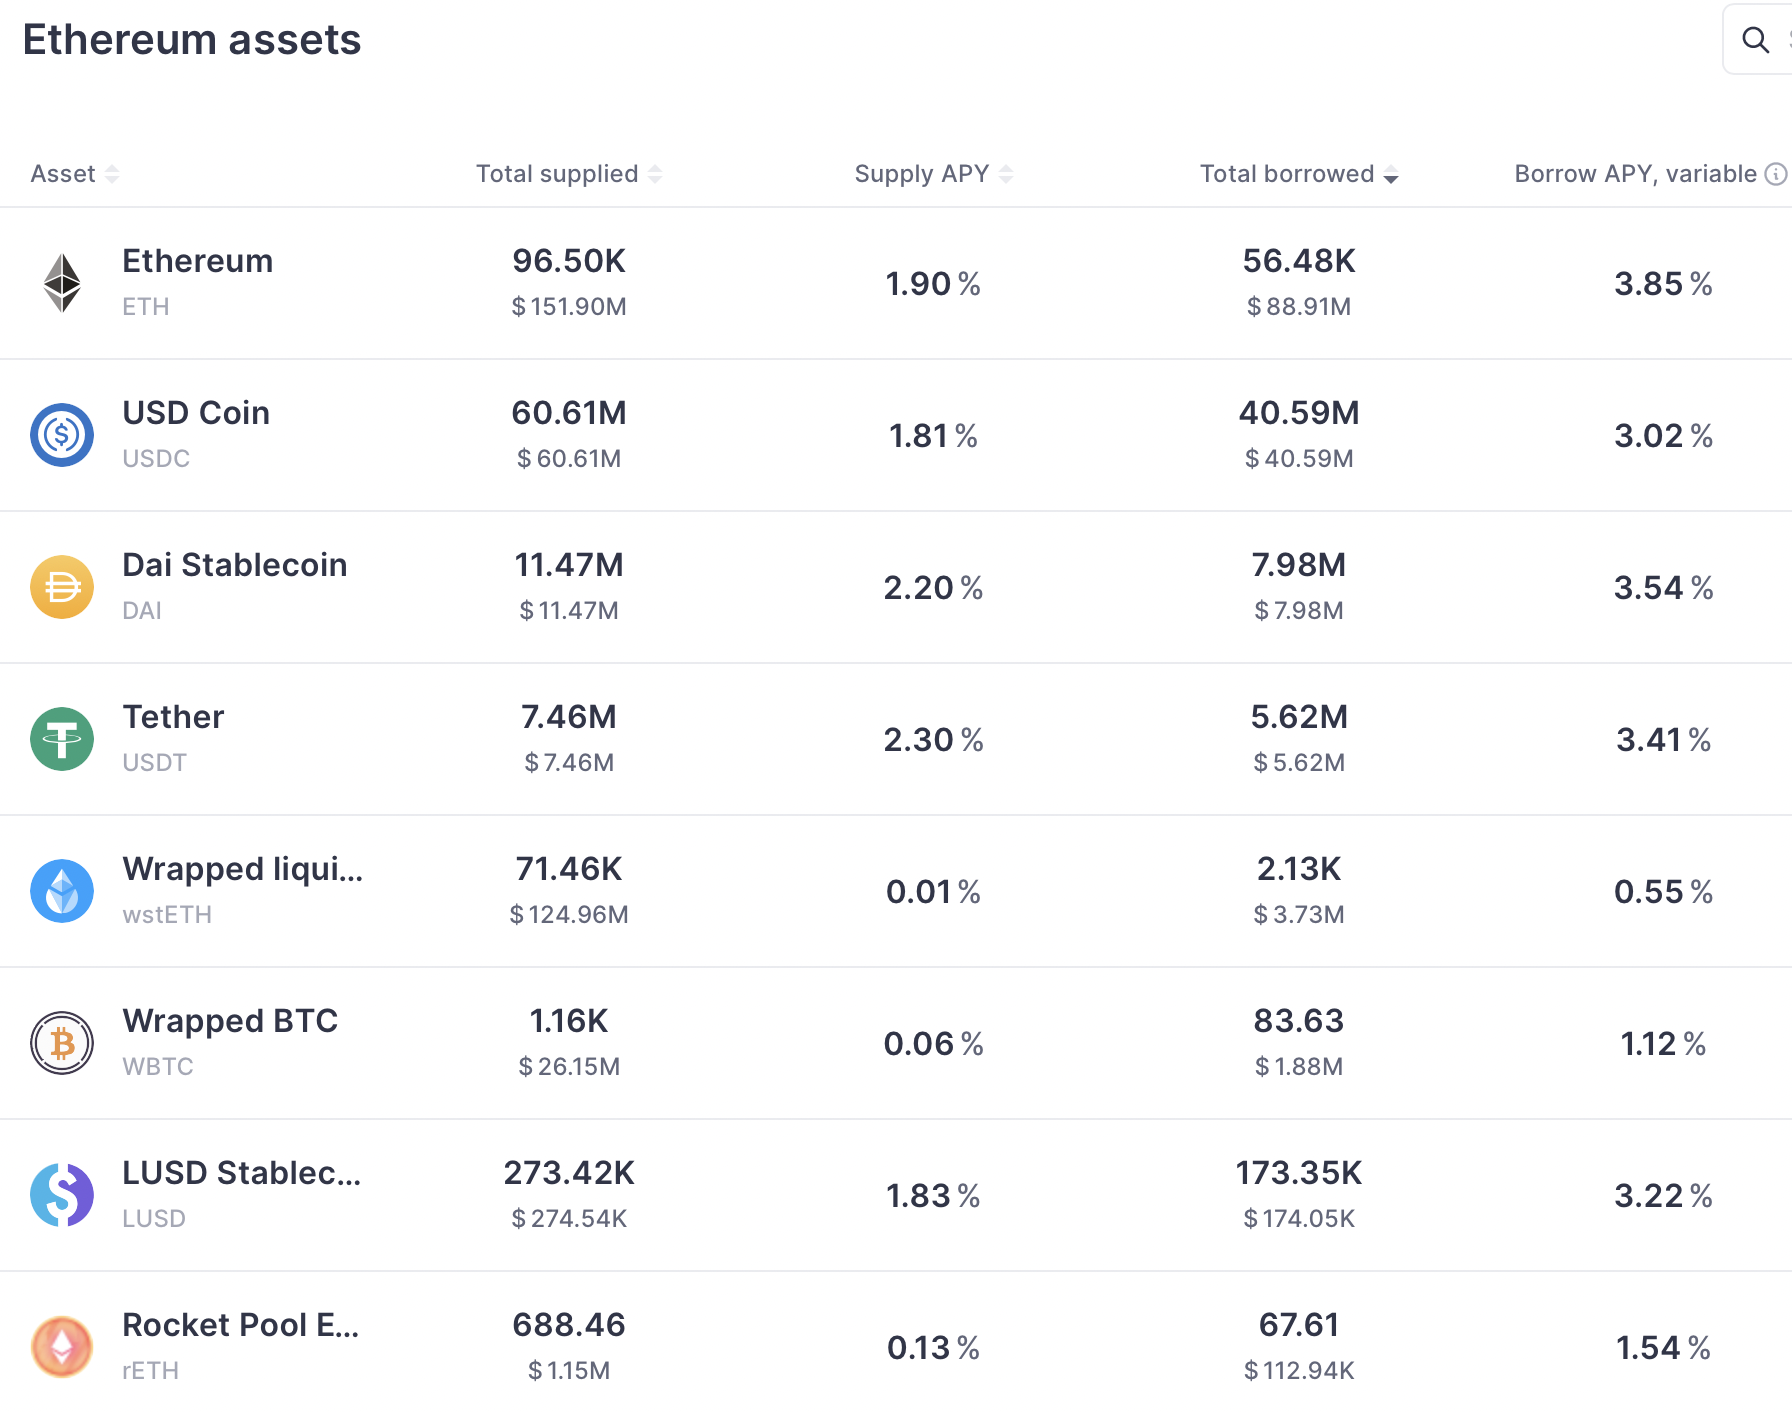The width and height of the screenshot is (1792, 1412).
Task: Click Wrapped BTC total supplied 1.16K
Action: (569, 1021)
